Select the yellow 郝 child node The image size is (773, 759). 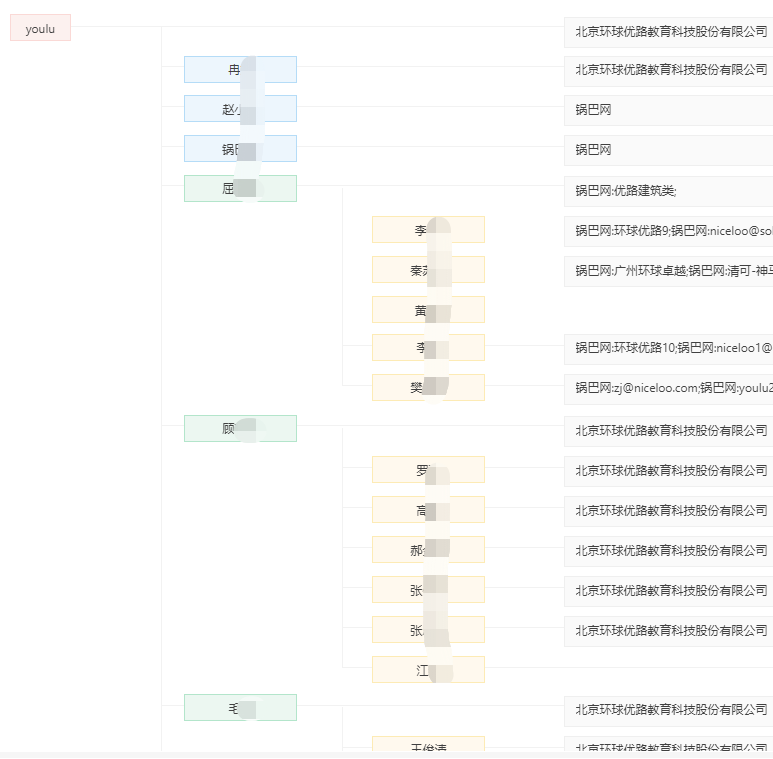pyautogui.click(x=427, y=550)
